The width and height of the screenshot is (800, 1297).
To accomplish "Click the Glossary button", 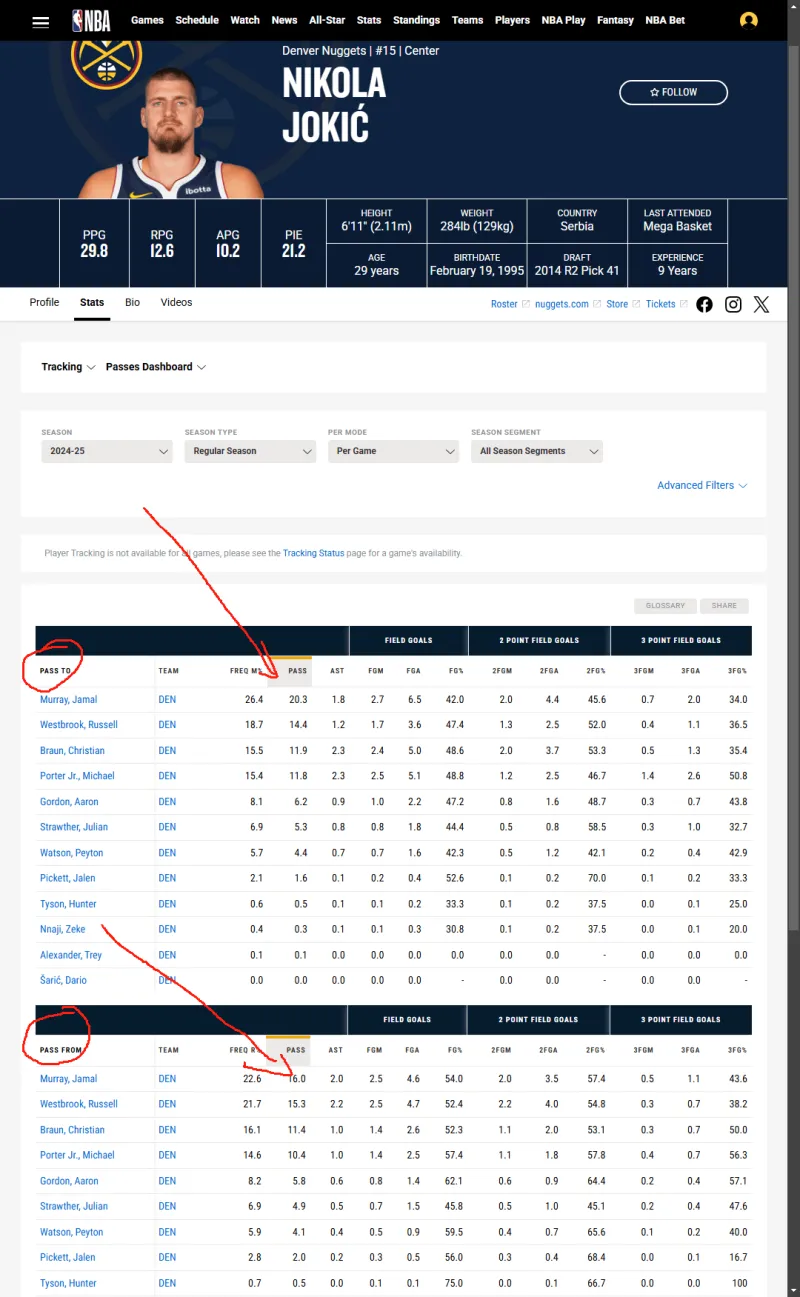I will tap(665, 606).
